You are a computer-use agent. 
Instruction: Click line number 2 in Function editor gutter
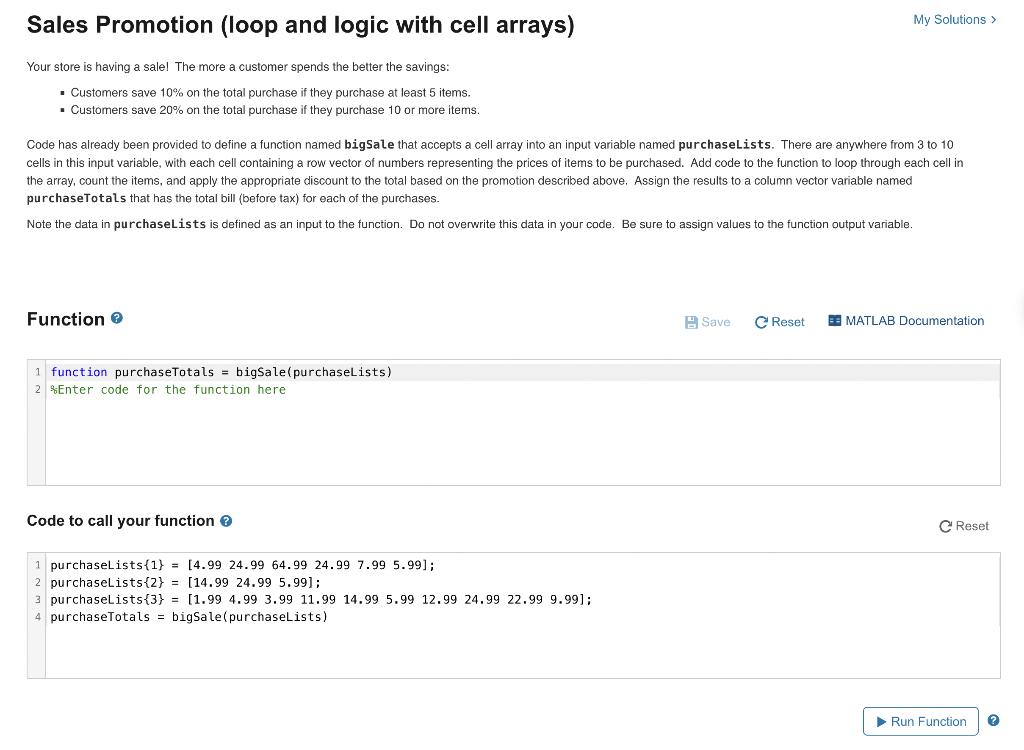click(x=37, y=389)
